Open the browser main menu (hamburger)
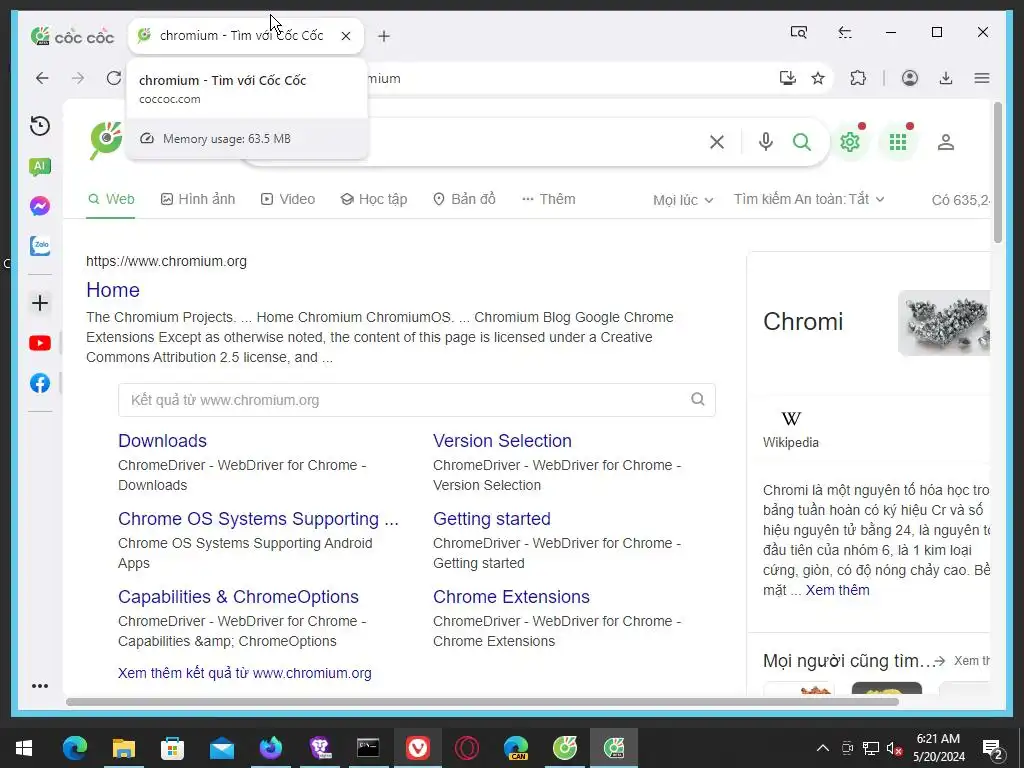This screenshot has width=1024, height=768. pos(982,78)
